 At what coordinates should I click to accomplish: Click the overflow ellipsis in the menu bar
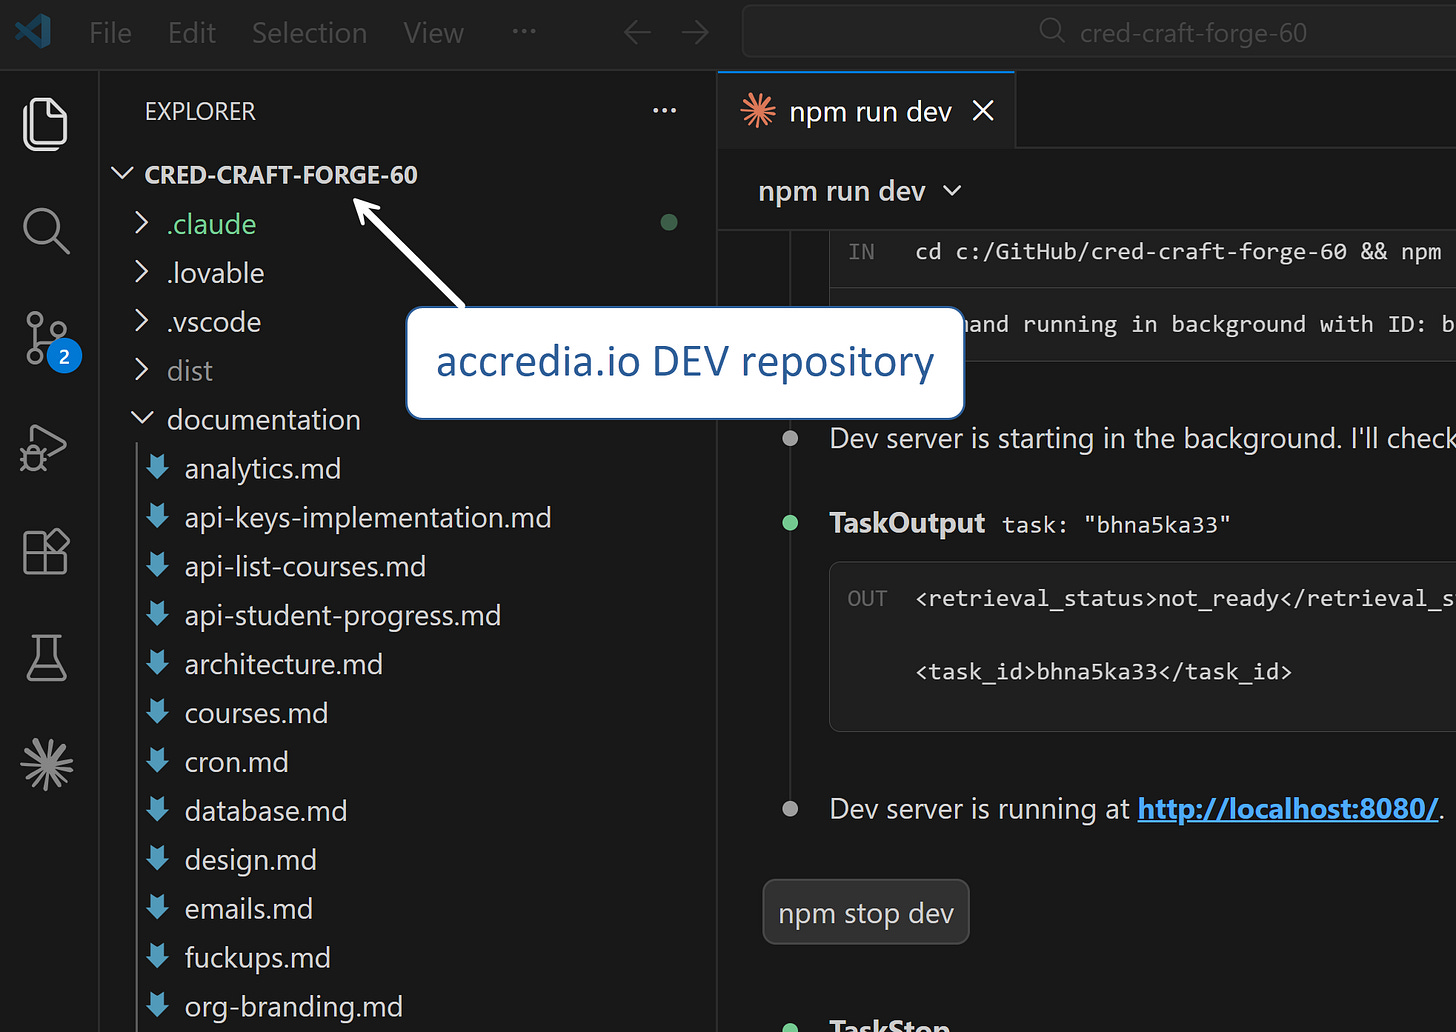pos(523,31)
